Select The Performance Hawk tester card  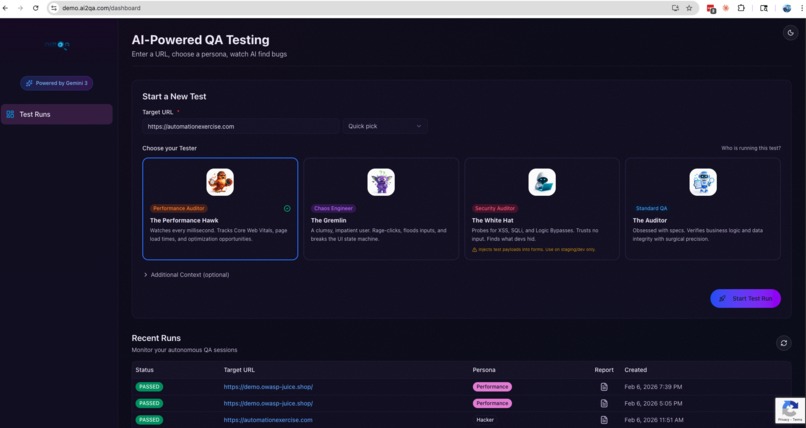[x=220, y=209]
